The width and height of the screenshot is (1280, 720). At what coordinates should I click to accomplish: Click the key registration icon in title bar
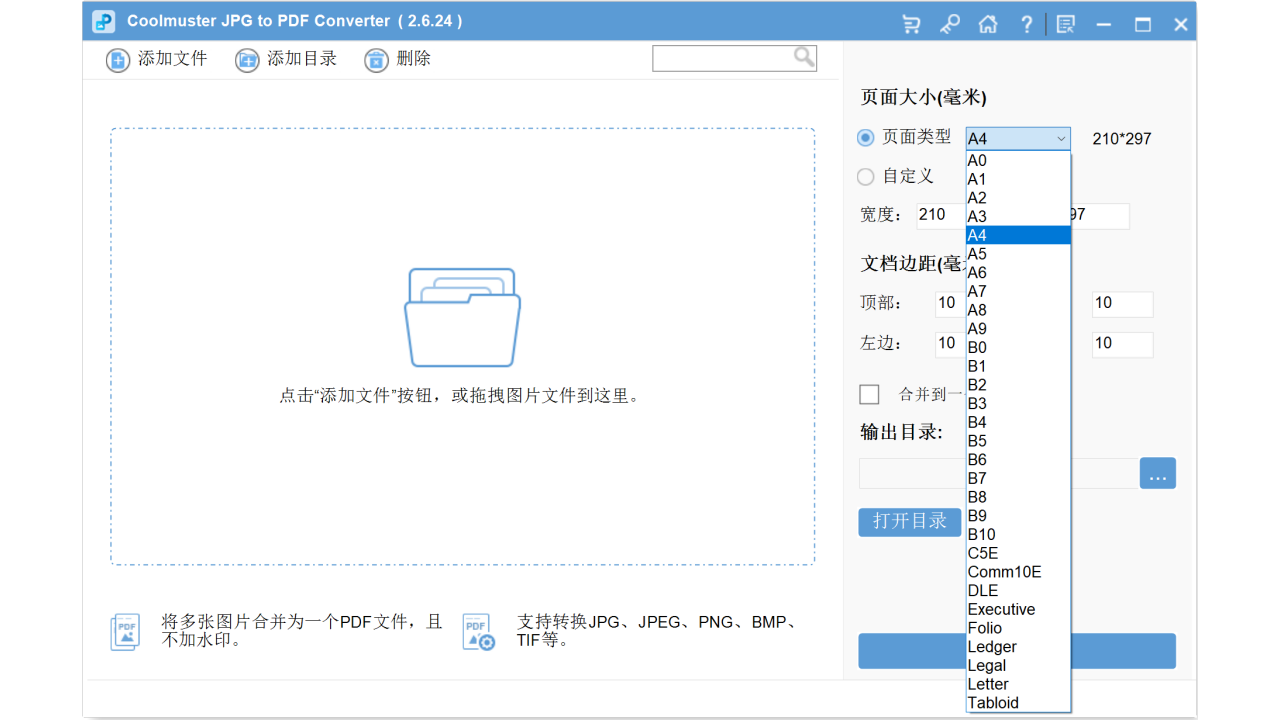coord(949,23)
